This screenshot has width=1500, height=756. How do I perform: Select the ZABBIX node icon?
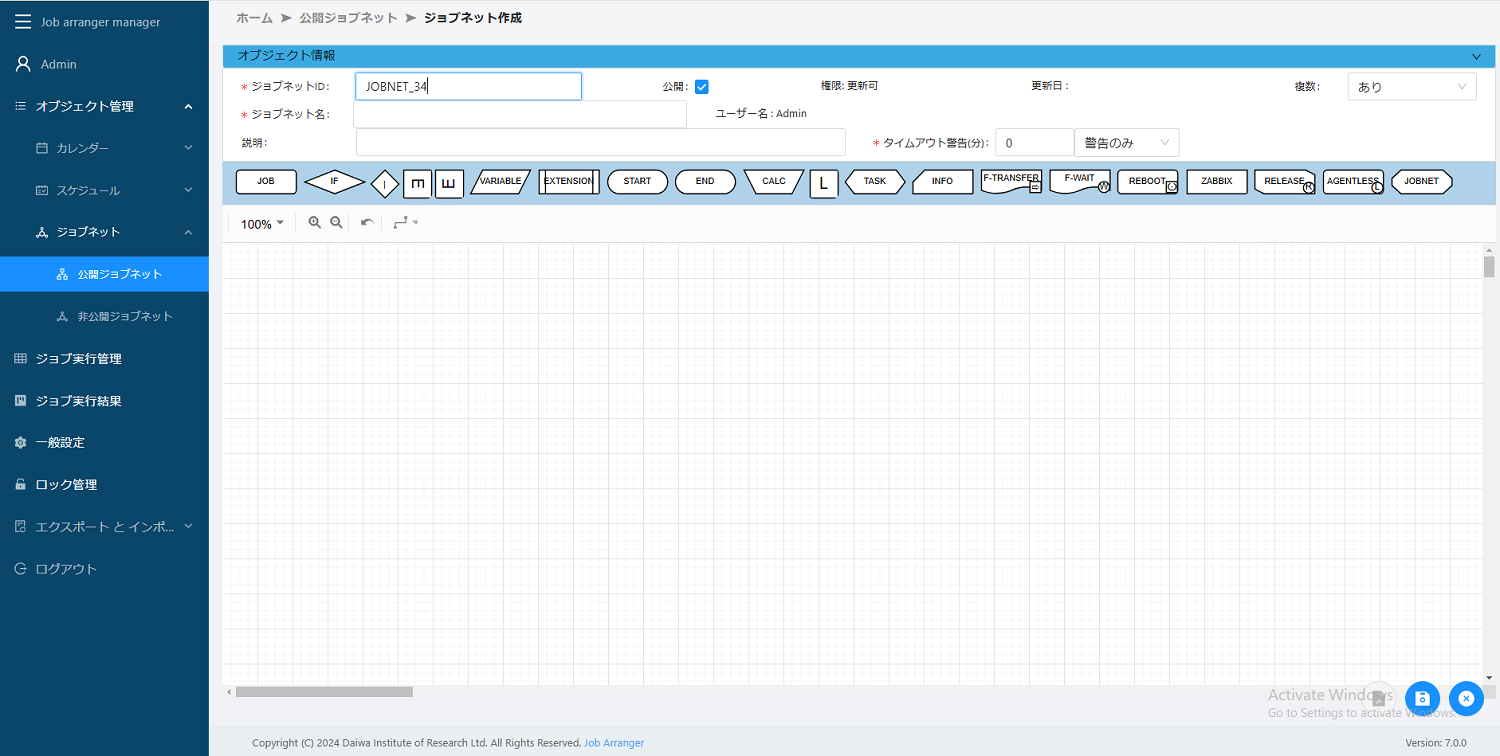click(x=1215, y=181)
